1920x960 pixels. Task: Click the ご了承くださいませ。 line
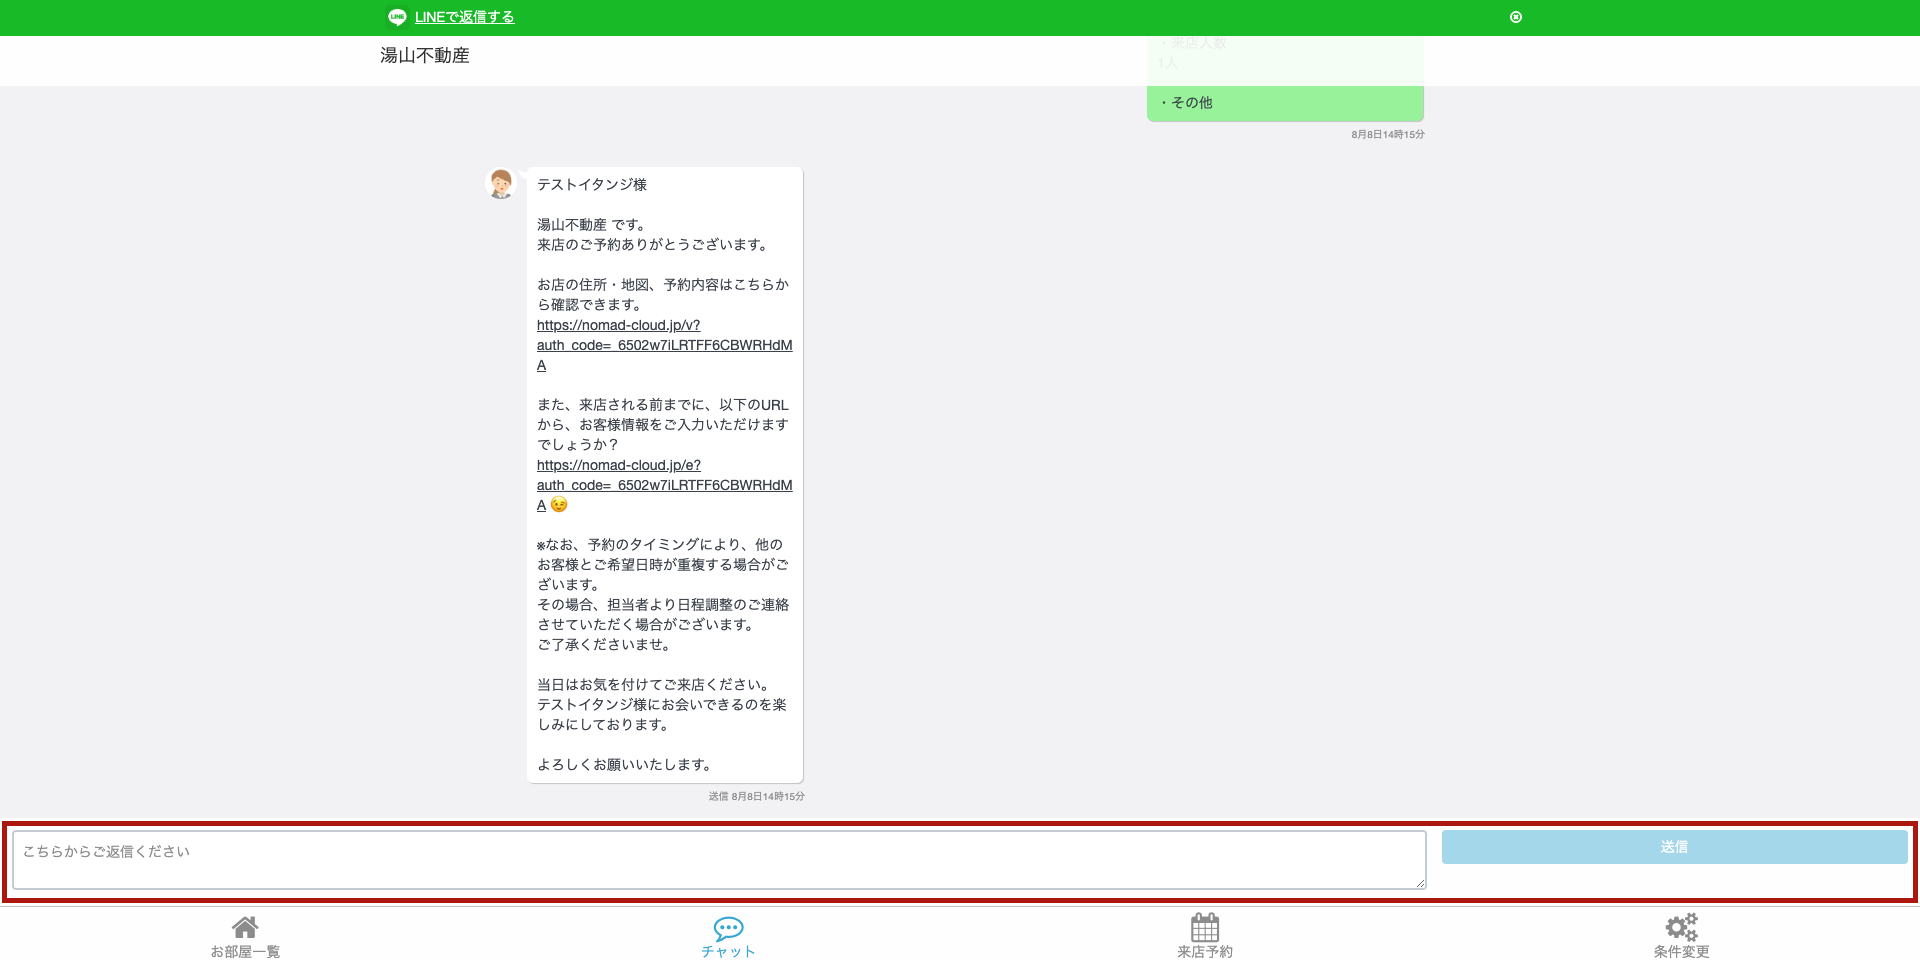coord(606,645)
